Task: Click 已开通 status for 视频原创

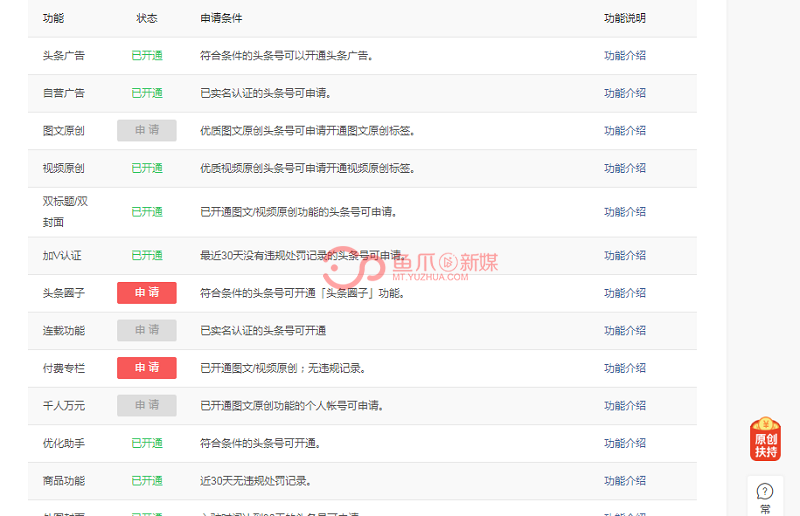Action: coord(147,168)
